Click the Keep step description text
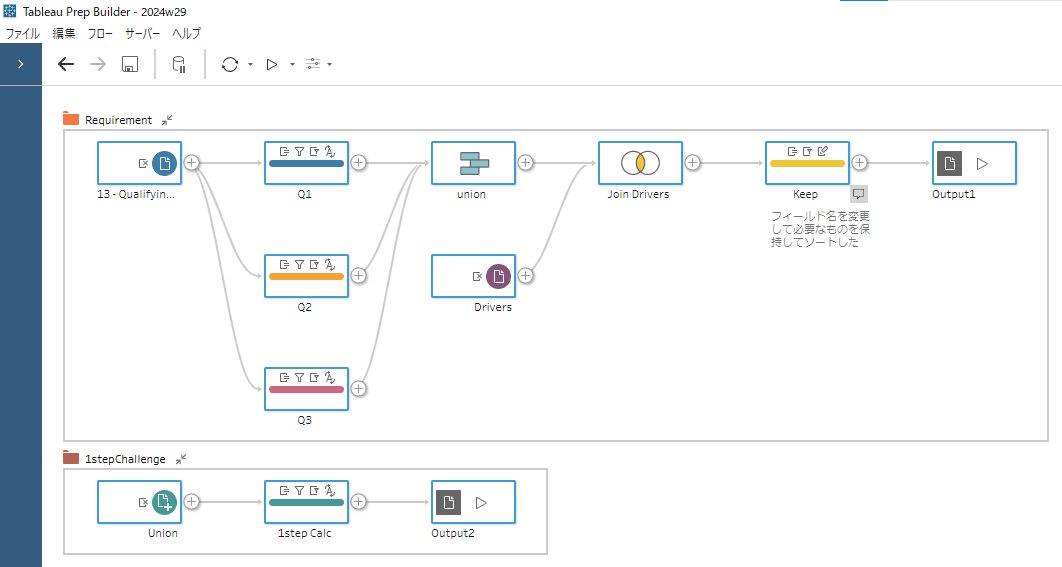 point(820,229)
